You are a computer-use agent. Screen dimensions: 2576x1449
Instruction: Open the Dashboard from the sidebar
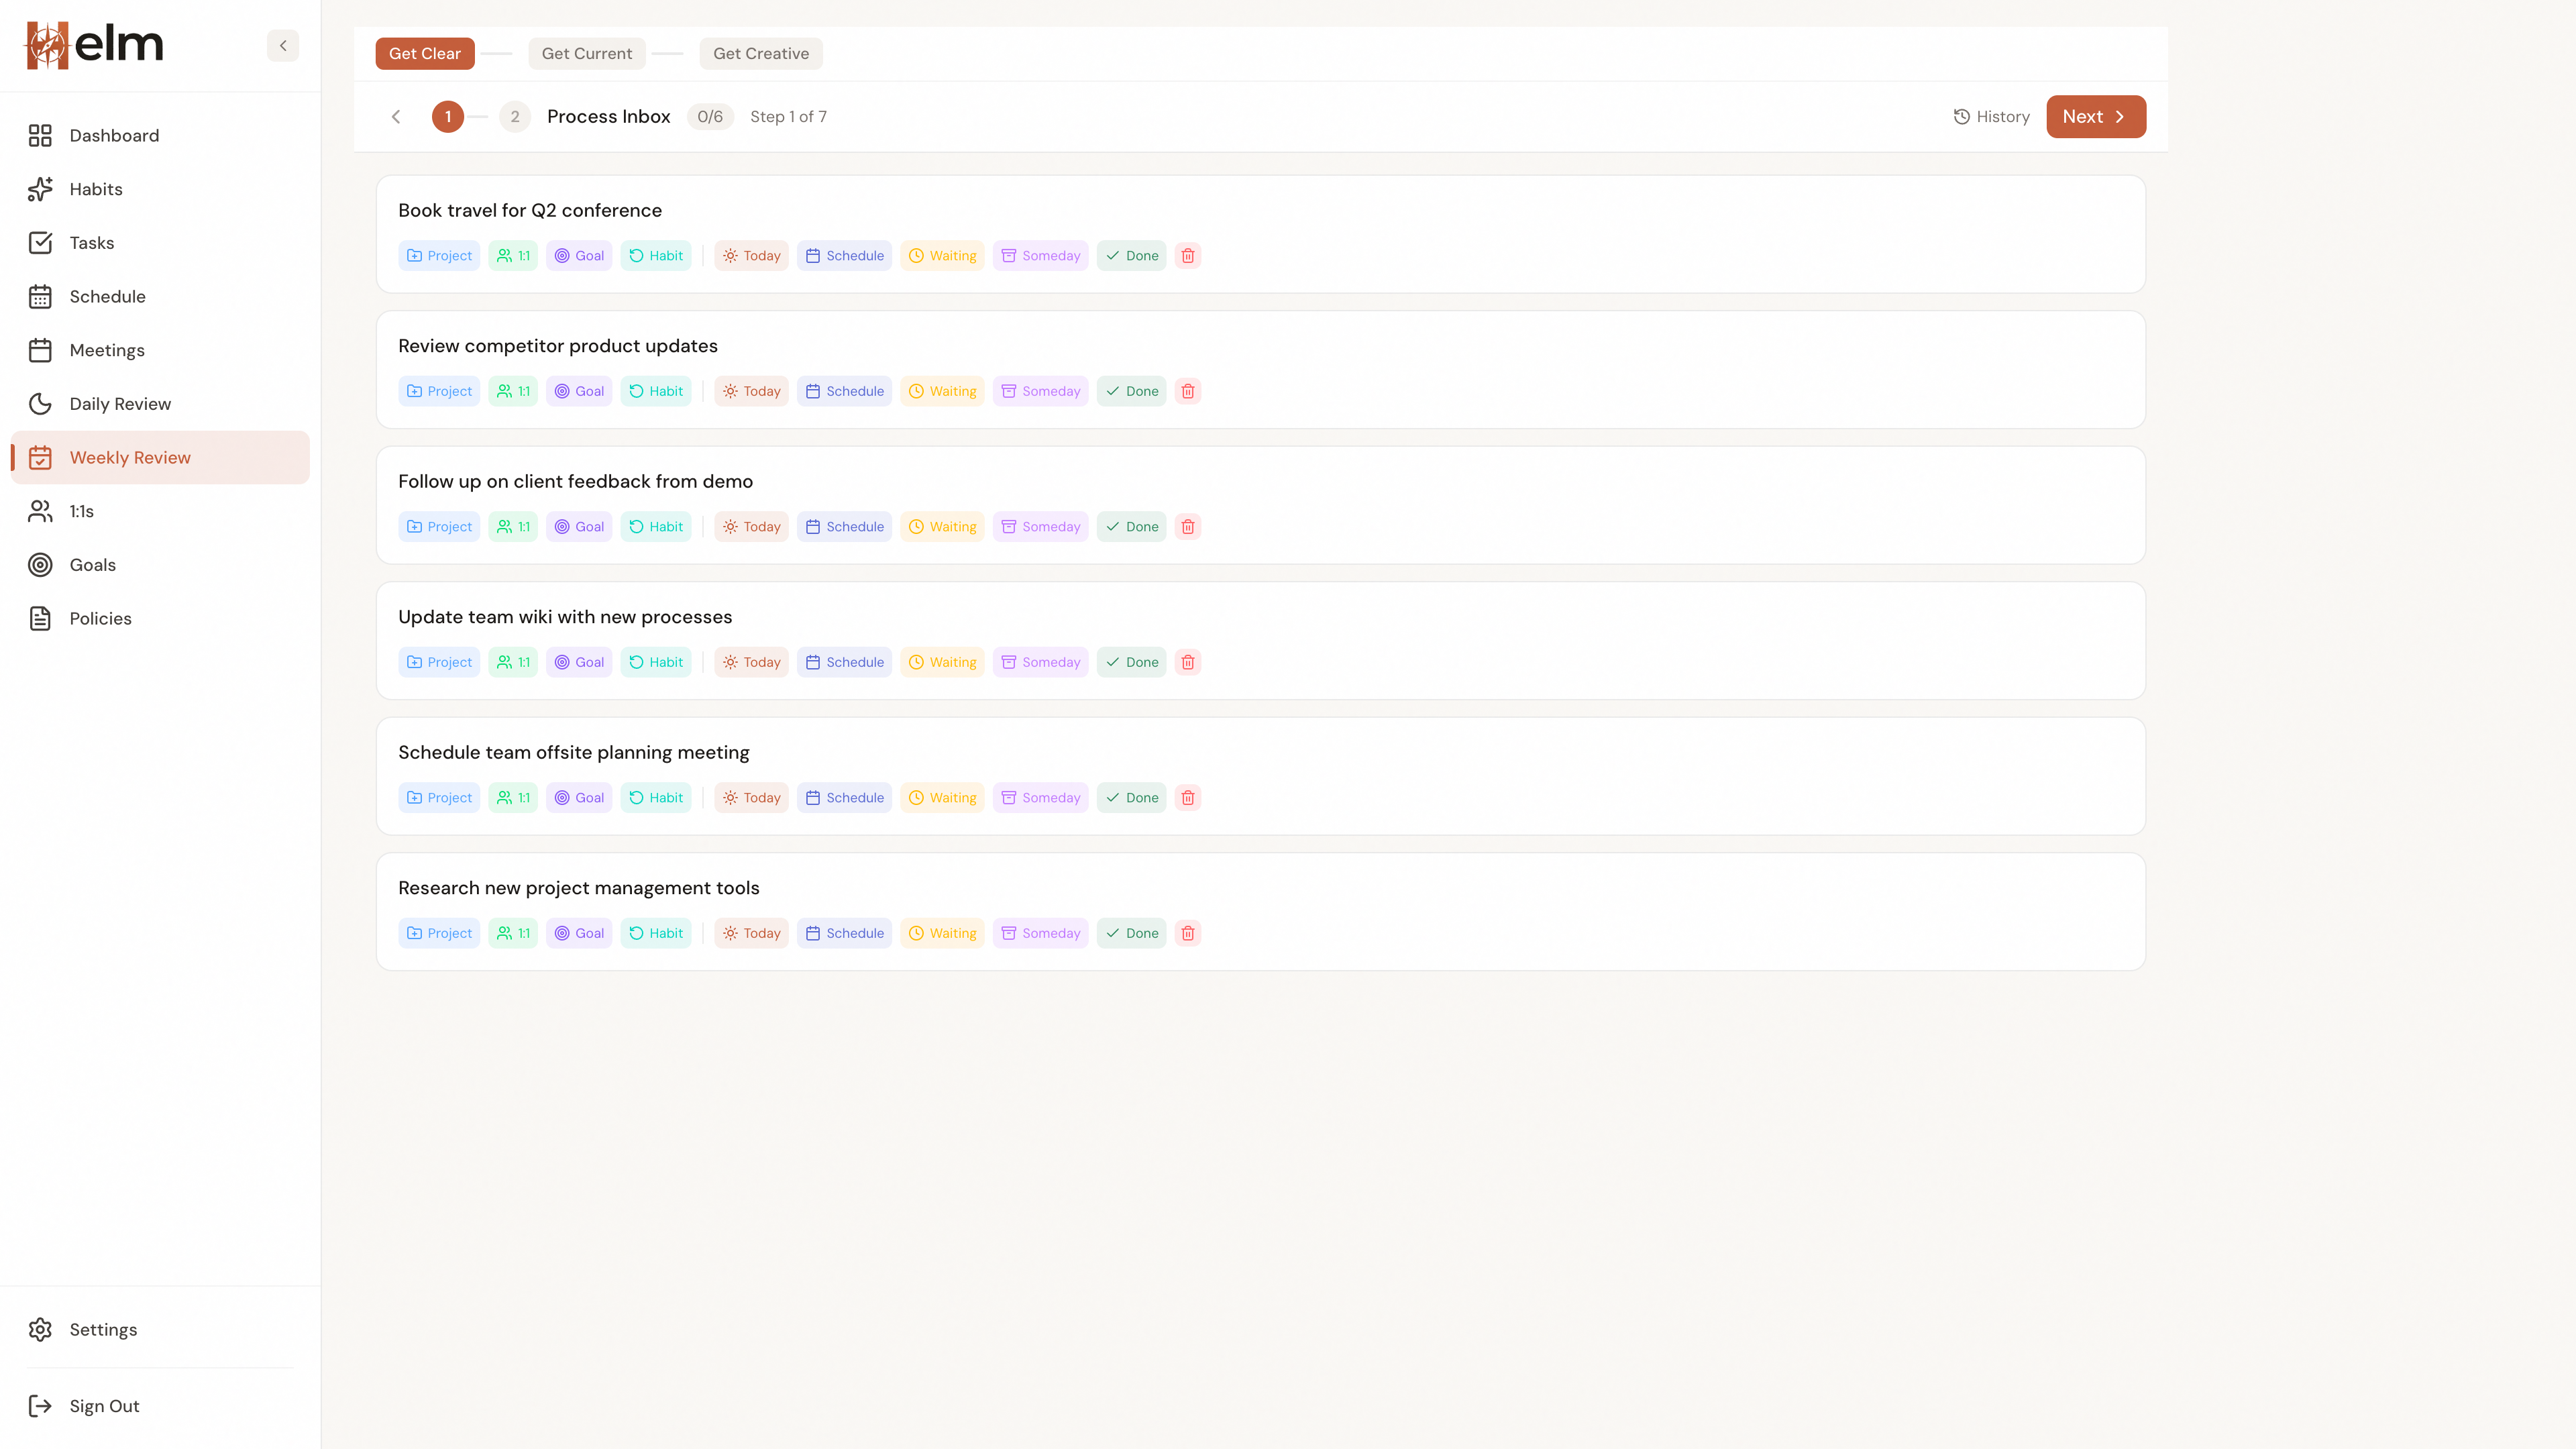click(x=113, y=135)
